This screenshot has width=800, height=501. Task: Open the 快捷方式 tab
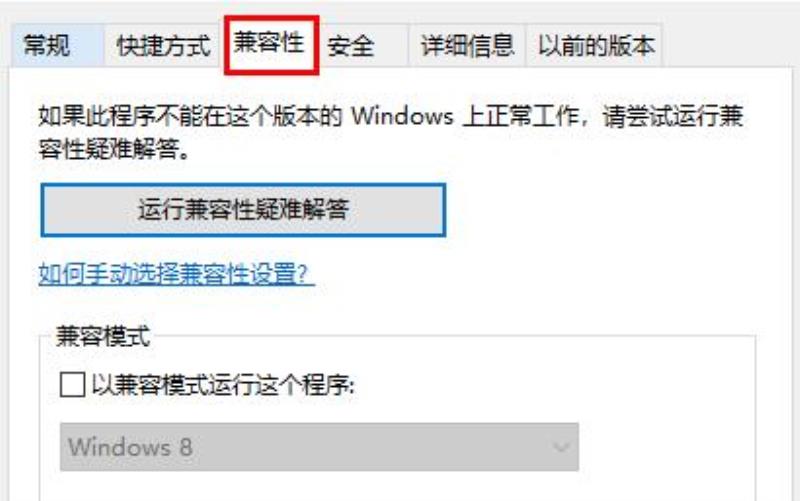[163, 45]
